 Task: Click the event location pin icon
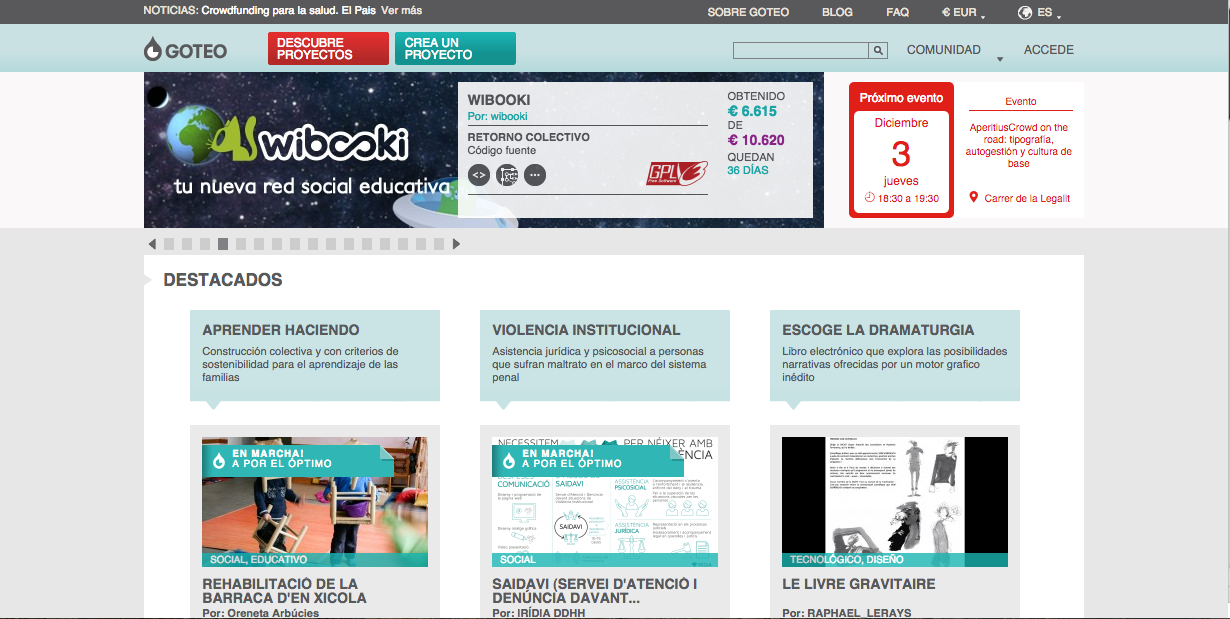[974, 198]
